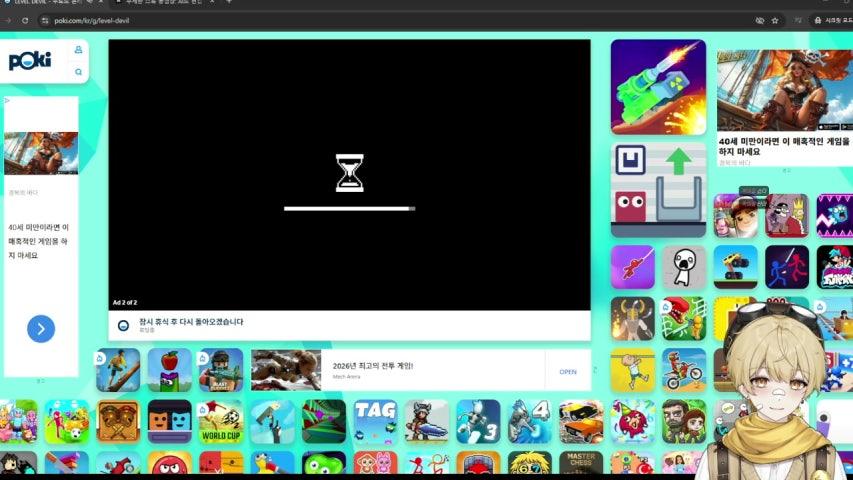
Task: Open the Subway Surfers game thumbnail
Action: pyautogui.click(x=735, y=216)
